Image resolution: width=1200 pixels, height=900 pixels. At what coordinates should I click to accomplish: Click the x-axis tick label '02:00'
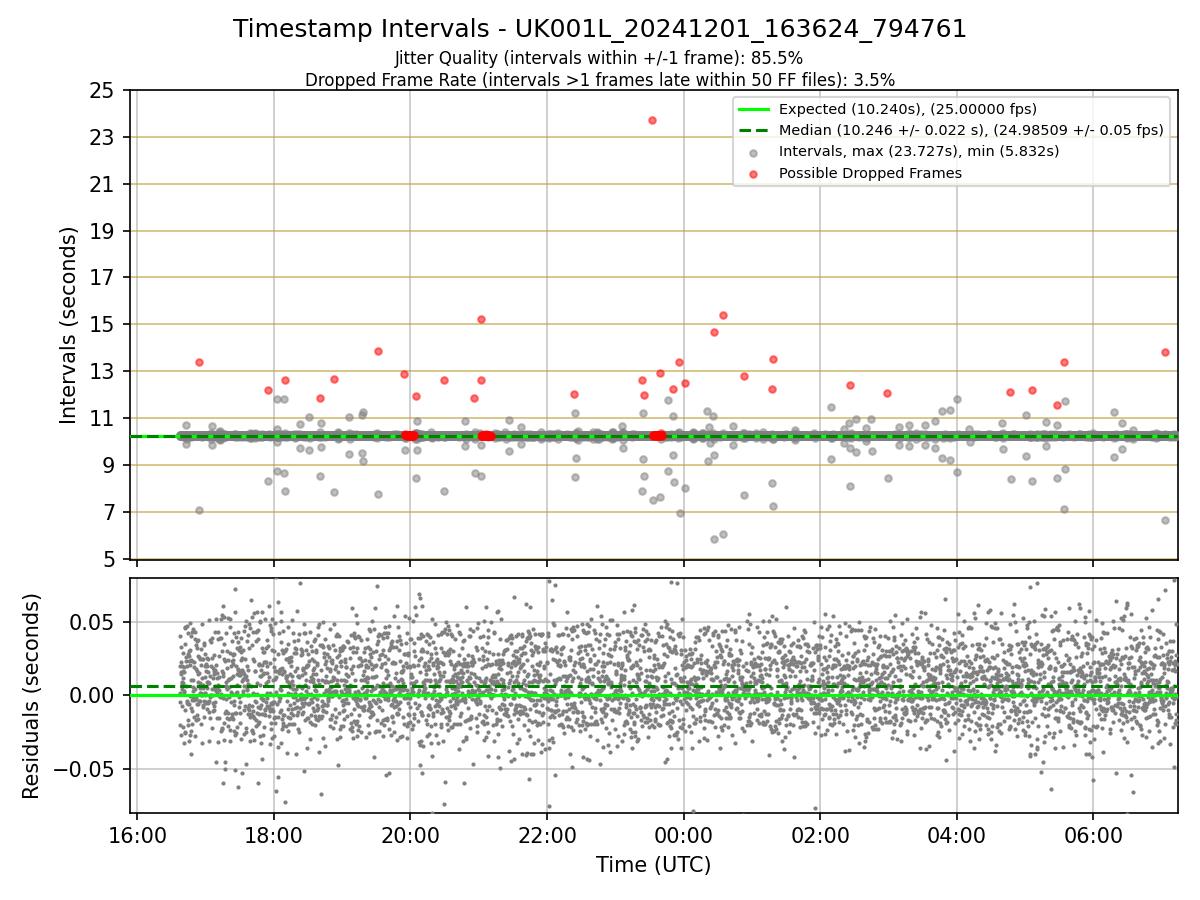coord(820,834)
